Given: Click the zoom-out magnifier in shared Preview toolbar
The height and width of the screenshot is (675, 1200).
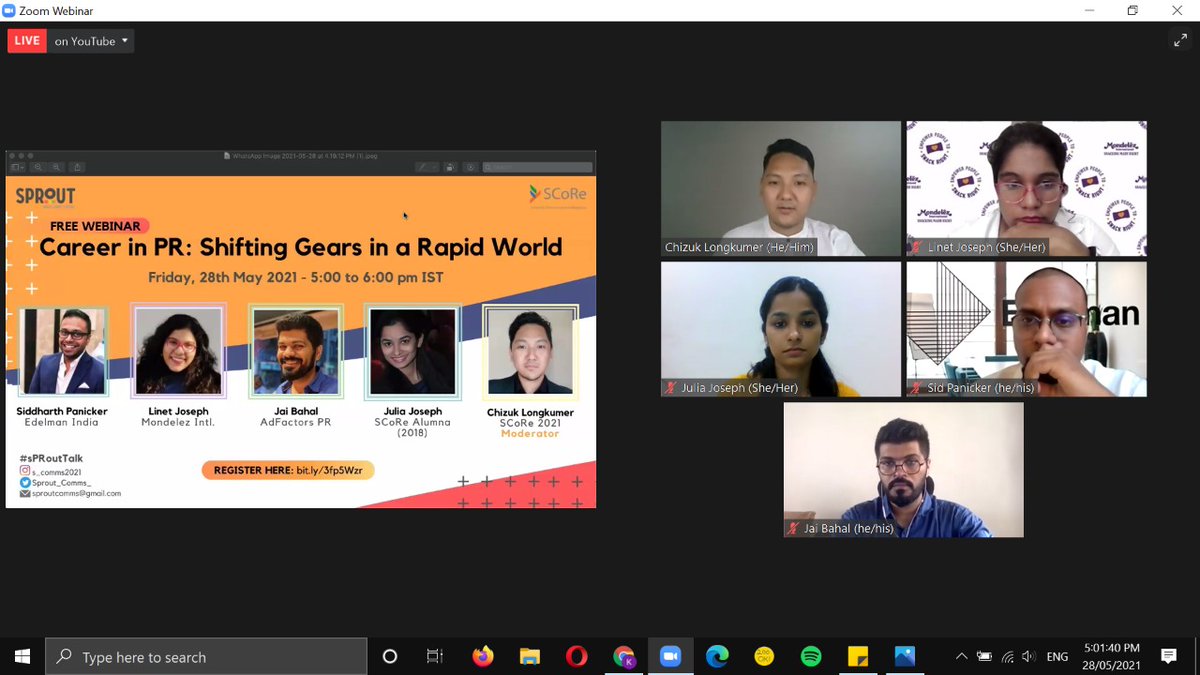Looking at the screenshot, I should point(40,167).
